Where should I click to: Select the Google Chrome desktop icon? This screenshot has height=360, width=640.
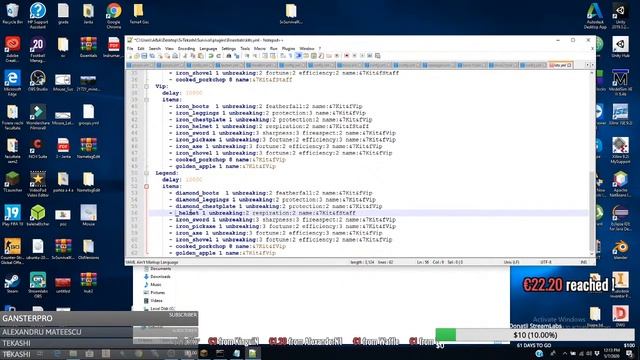click(x=114, y=15)
